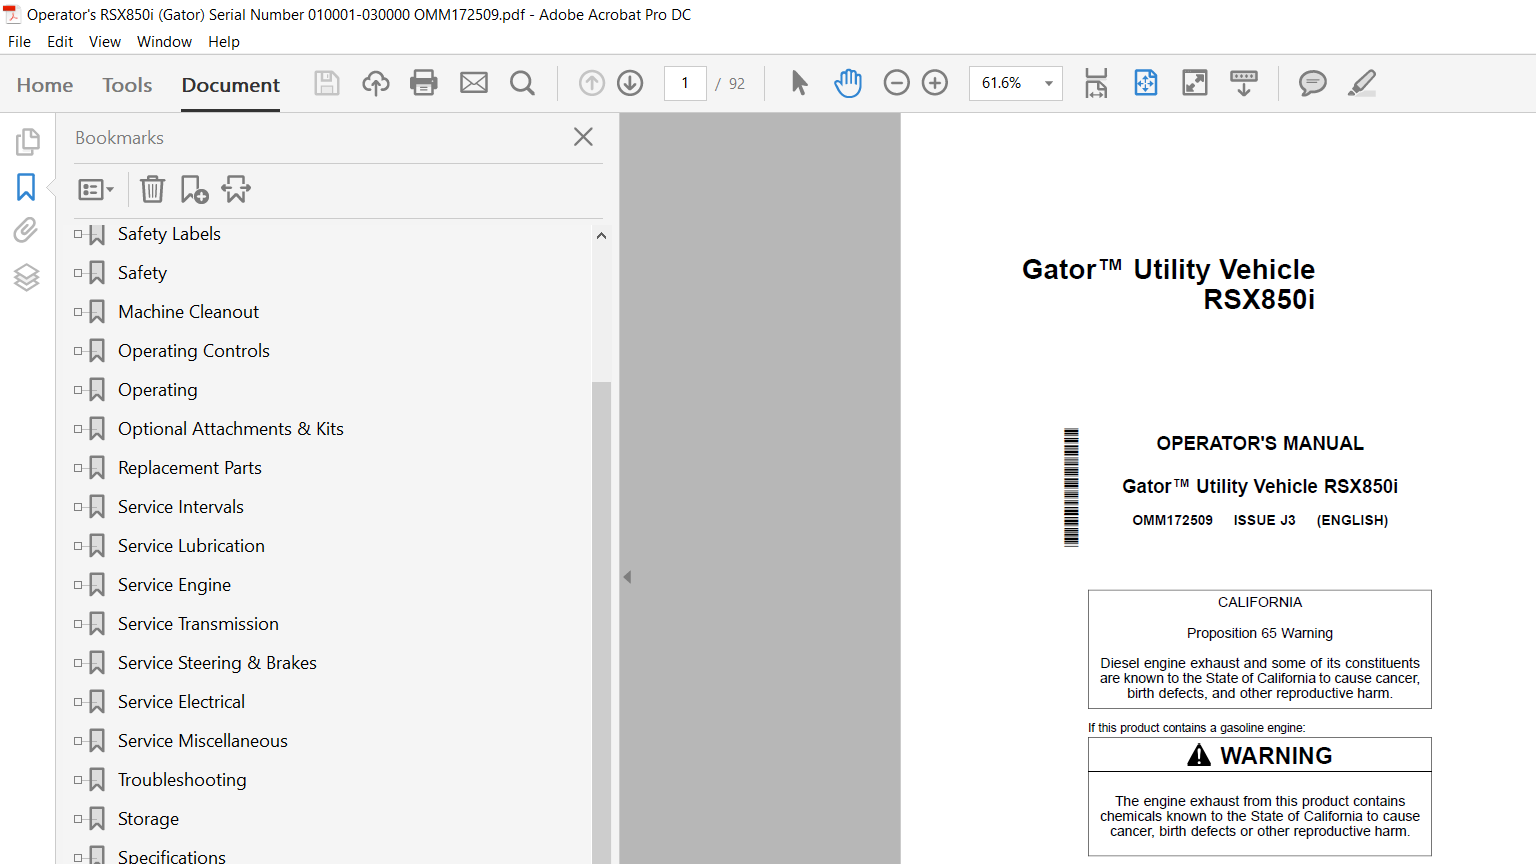Go to previous page arrow
Image resolution: width=1536 pixels, height=864 pixels.
(592, 83)
